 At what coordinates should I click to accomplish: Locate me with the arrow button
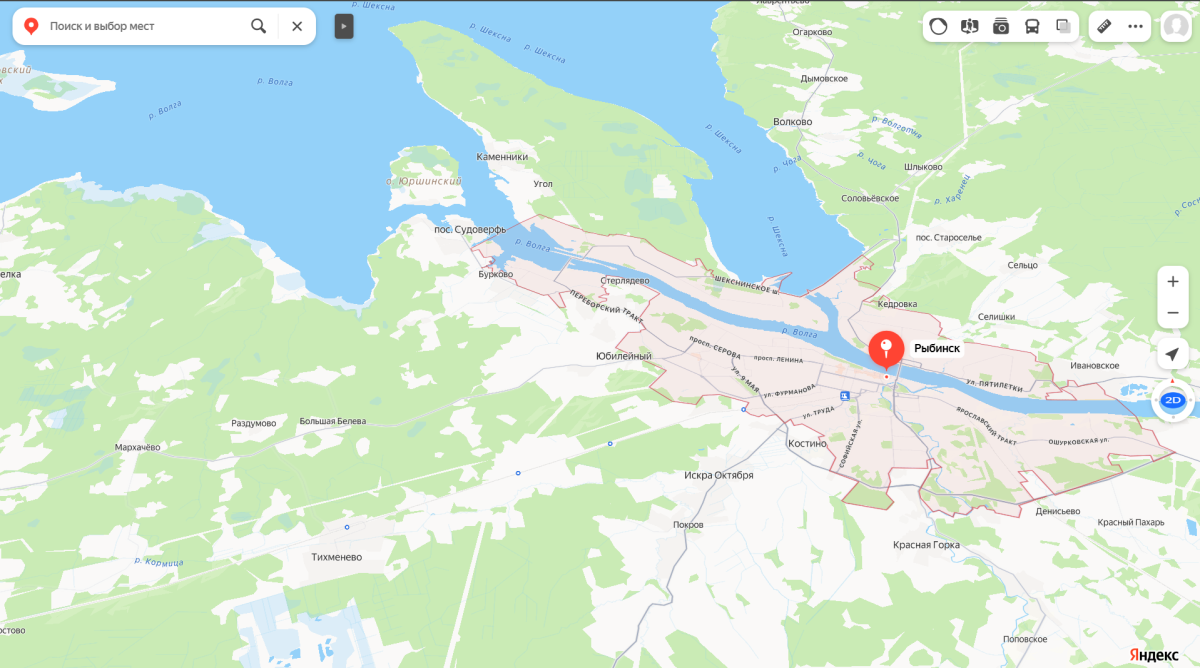pos(1173,353)
